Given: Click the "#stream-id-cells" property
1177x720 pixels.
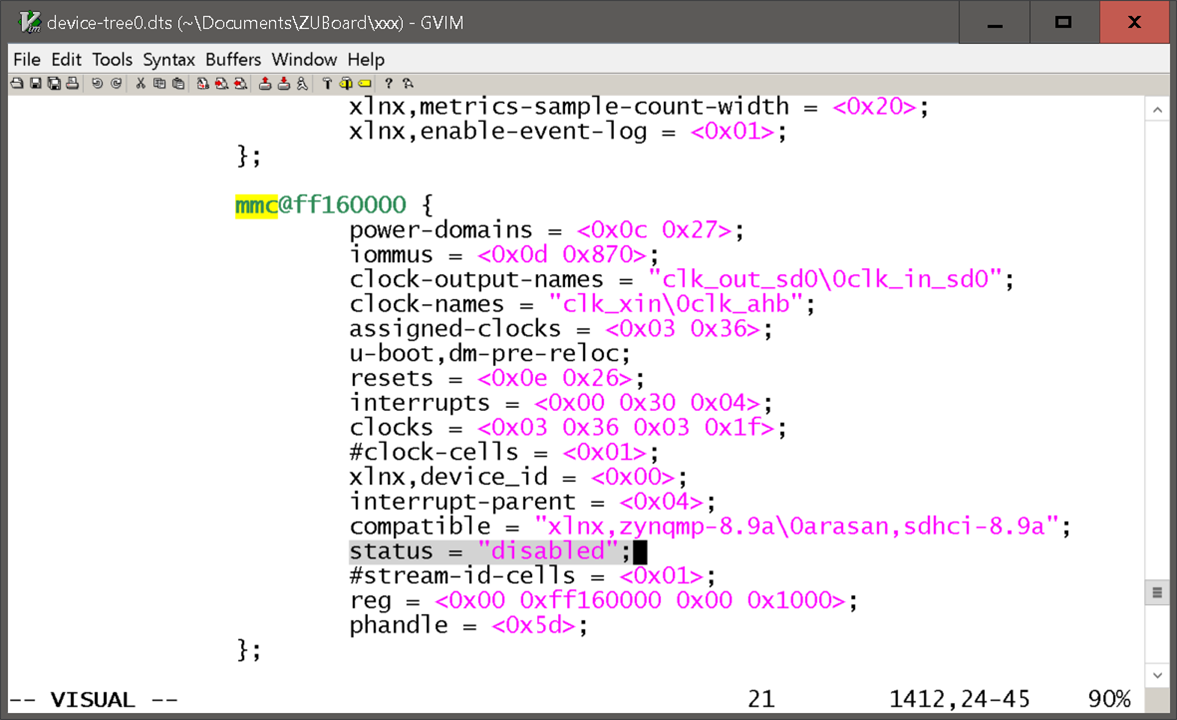Looking at the screenshot, I should click(462, 576).
